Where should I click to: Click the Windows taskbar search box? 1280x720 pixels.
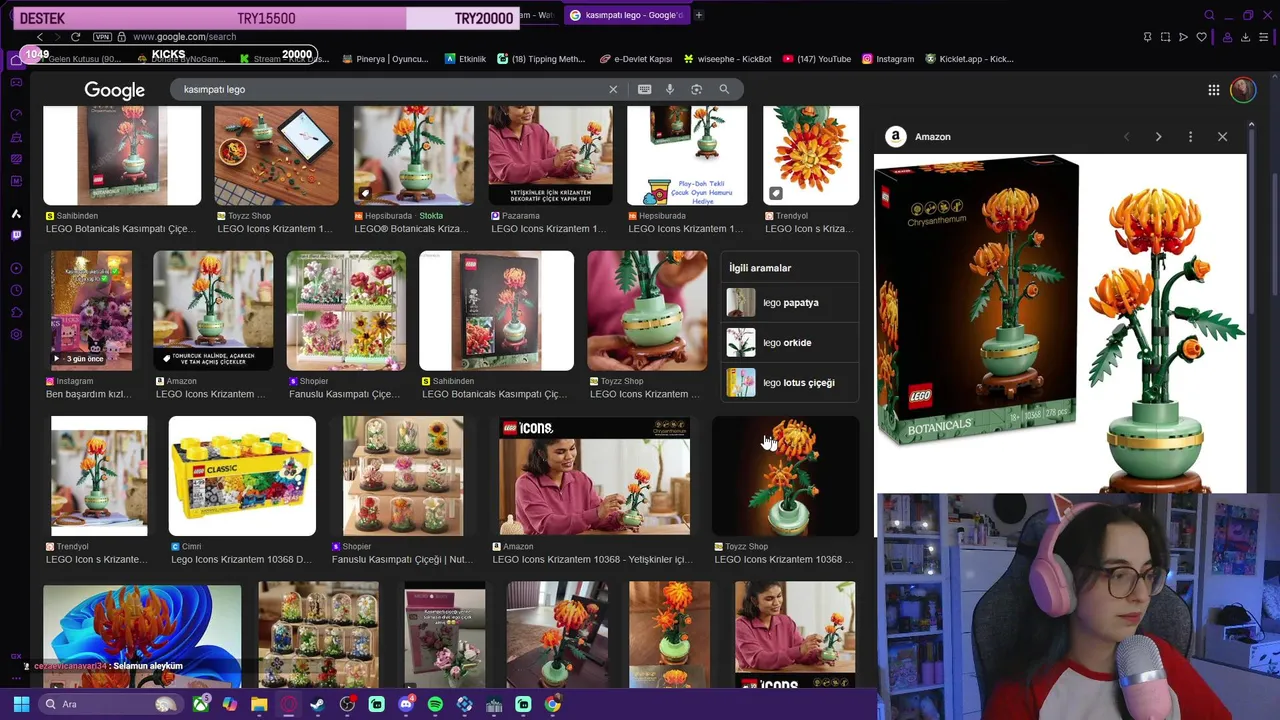pyautogui.click(x=110, y=704)
